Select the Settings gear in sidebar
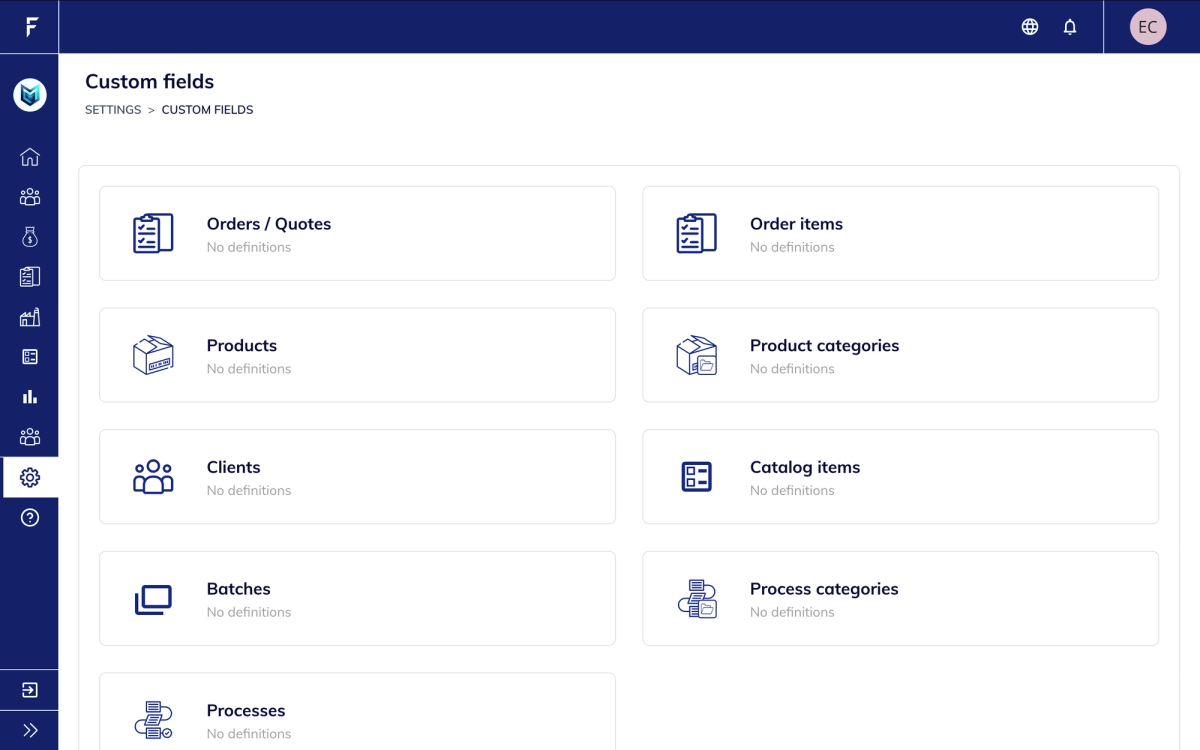The image size is (1200, 750). [x=30, y=478]
